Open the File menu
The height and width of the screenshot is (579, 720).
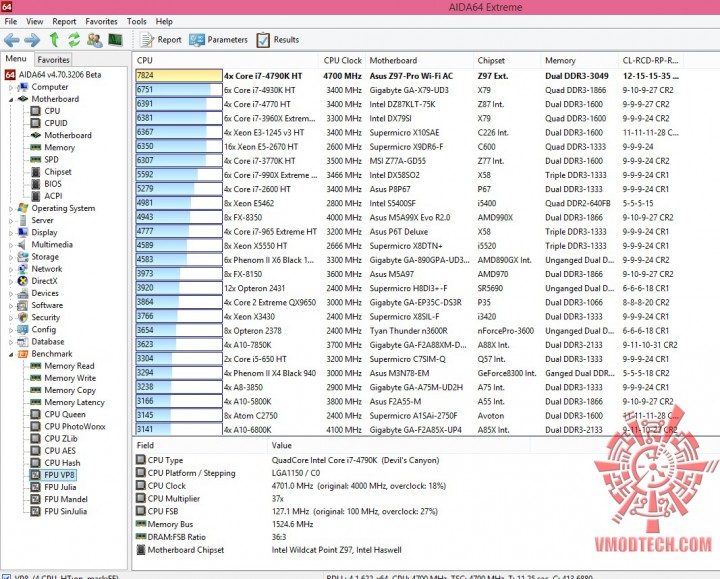[11, 21]
